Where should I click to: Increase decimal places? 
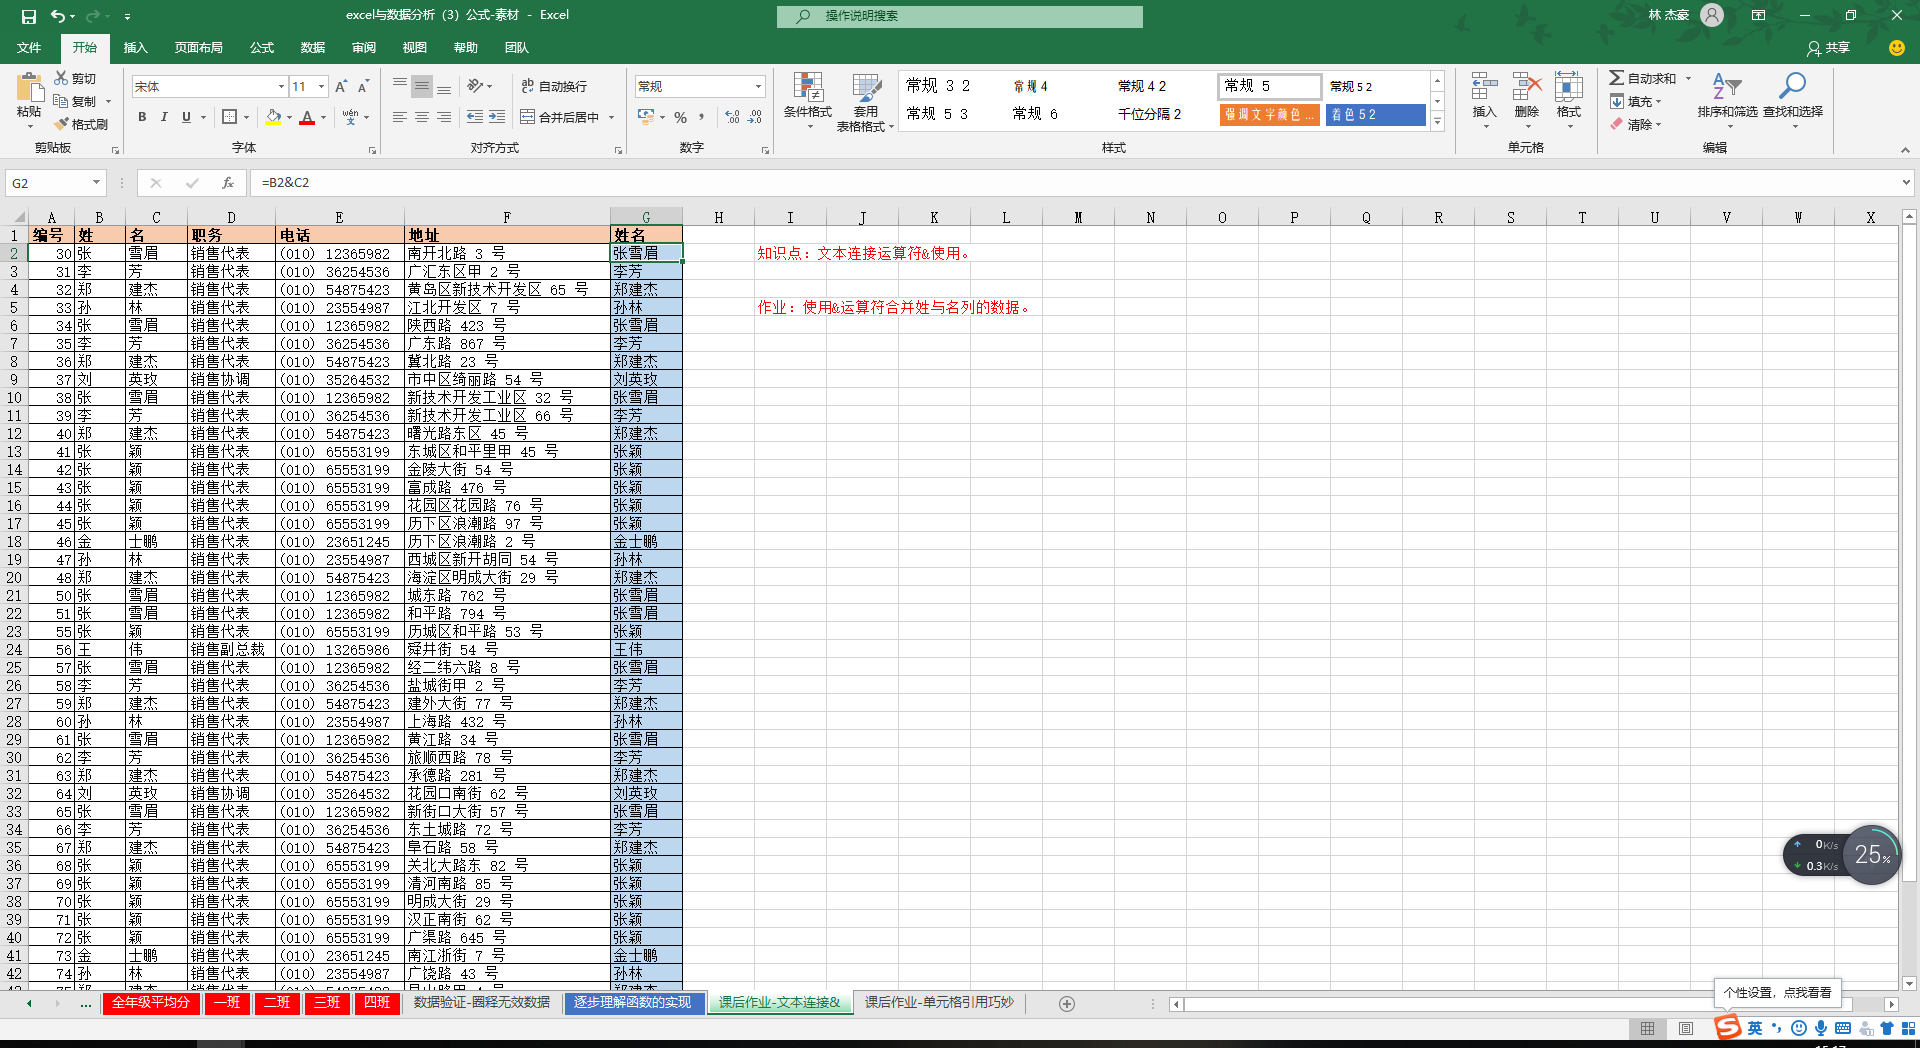[733, 117]
